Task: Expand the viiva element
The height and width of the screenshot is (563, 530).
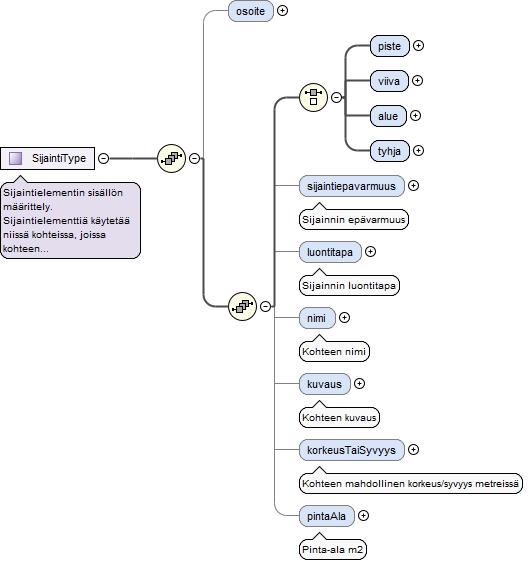Action: tap(417, 80)
